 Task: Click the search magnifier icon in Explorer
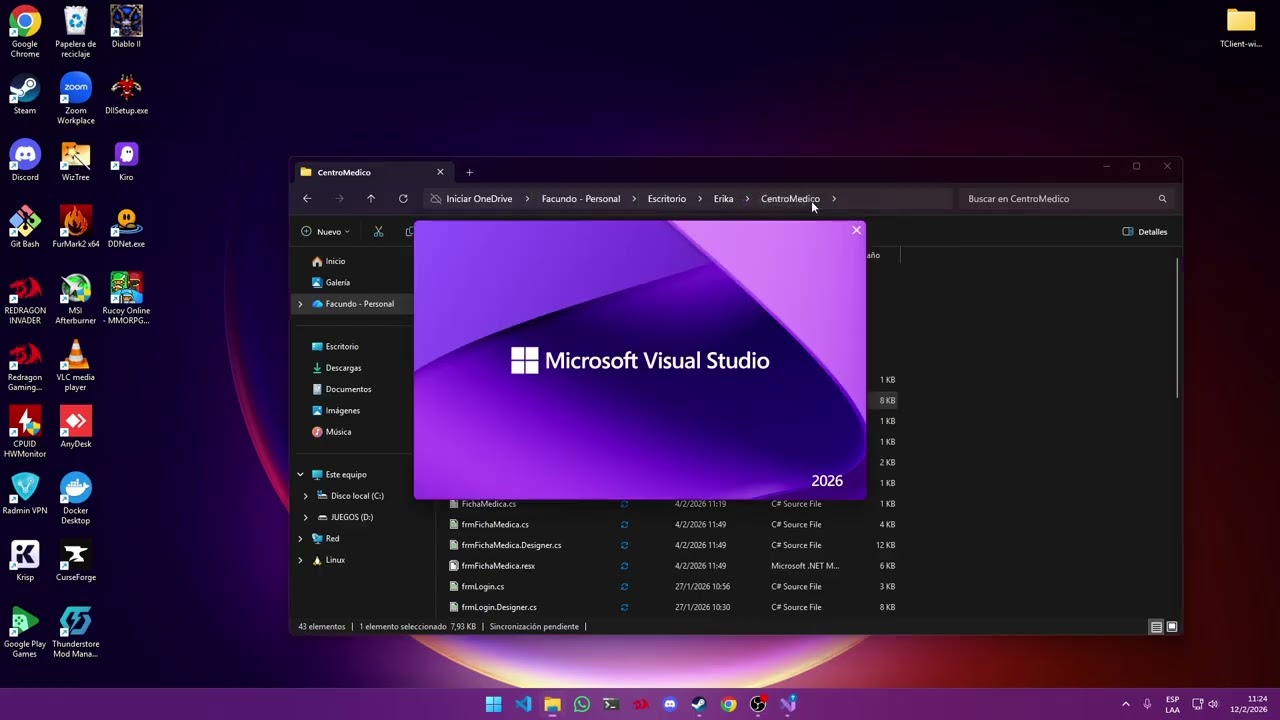click(x=1162, y=199)
